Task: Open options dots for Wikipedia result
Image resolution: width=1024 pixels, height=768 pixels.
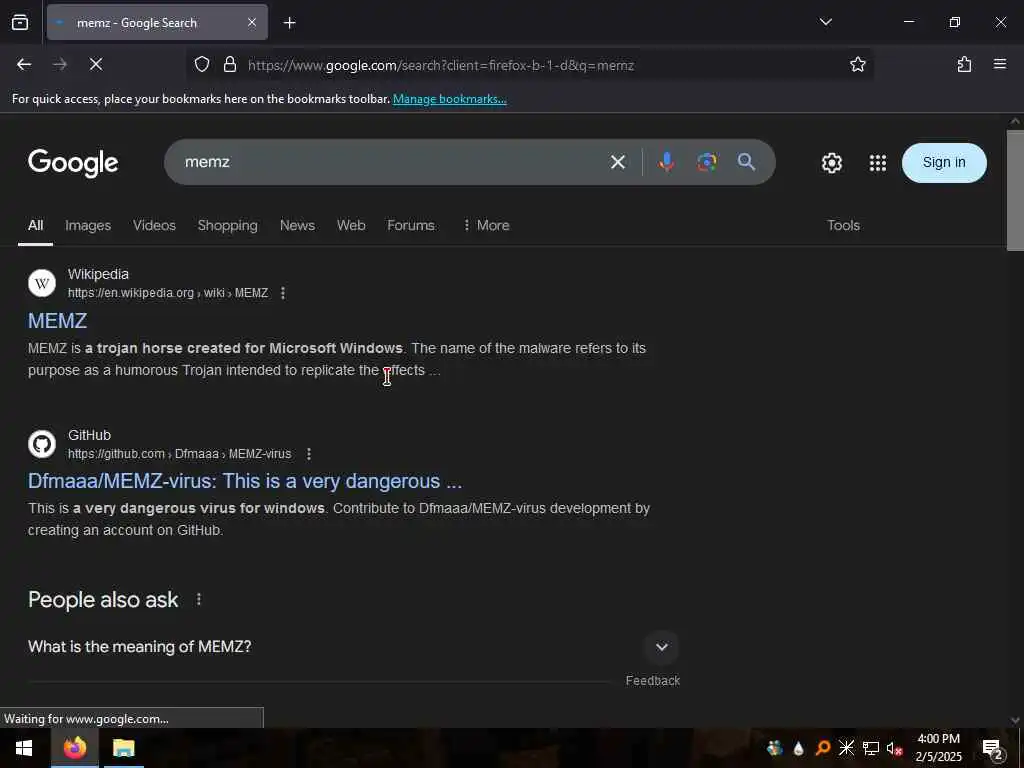Action: [x=283, y=293]
